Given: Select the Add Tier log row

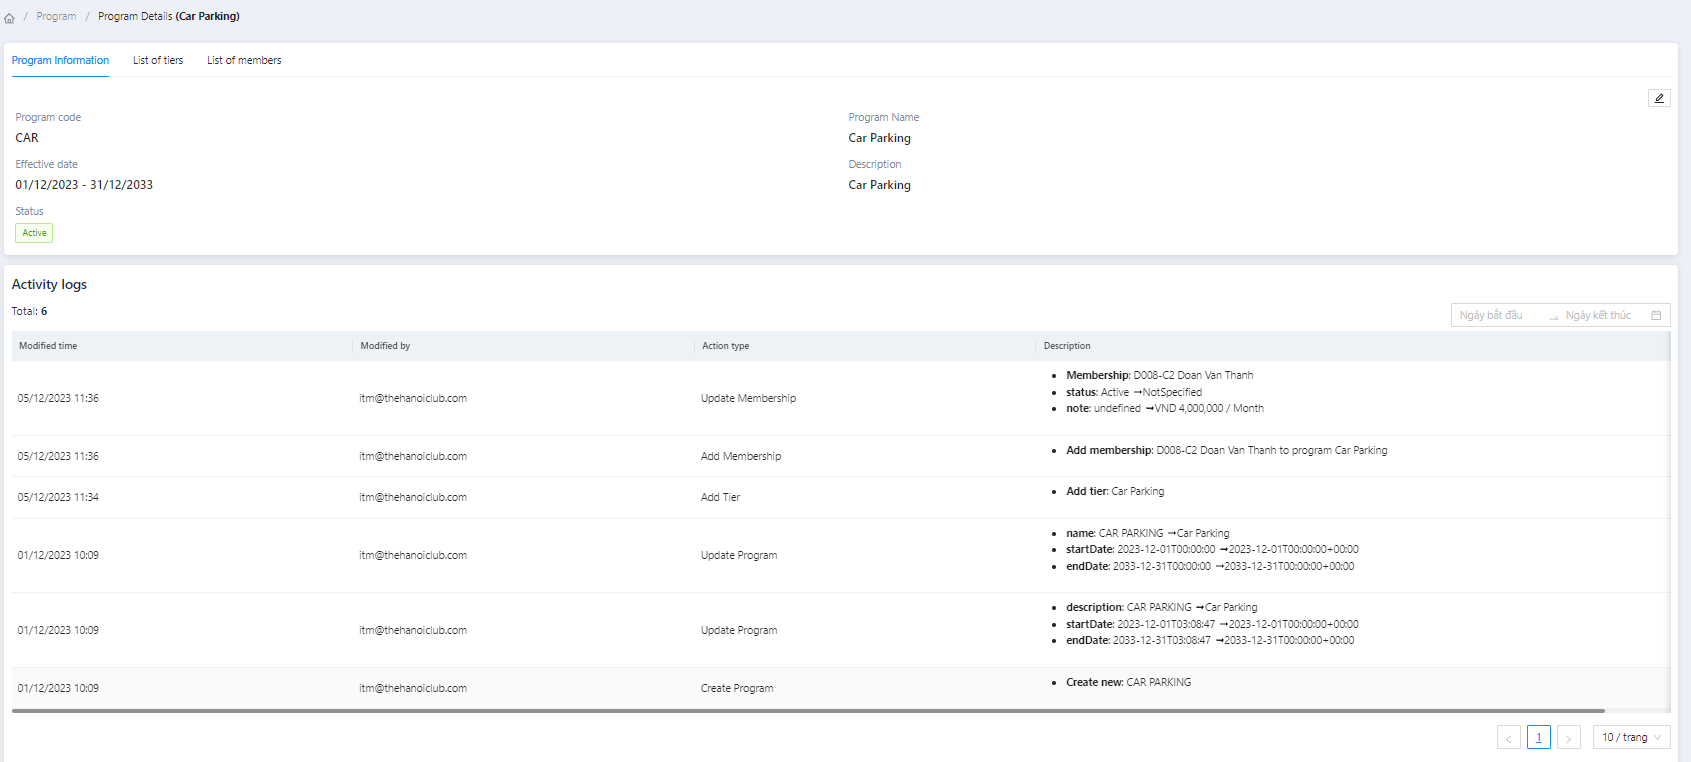Looking at the screenshot, I should (720, 497).
